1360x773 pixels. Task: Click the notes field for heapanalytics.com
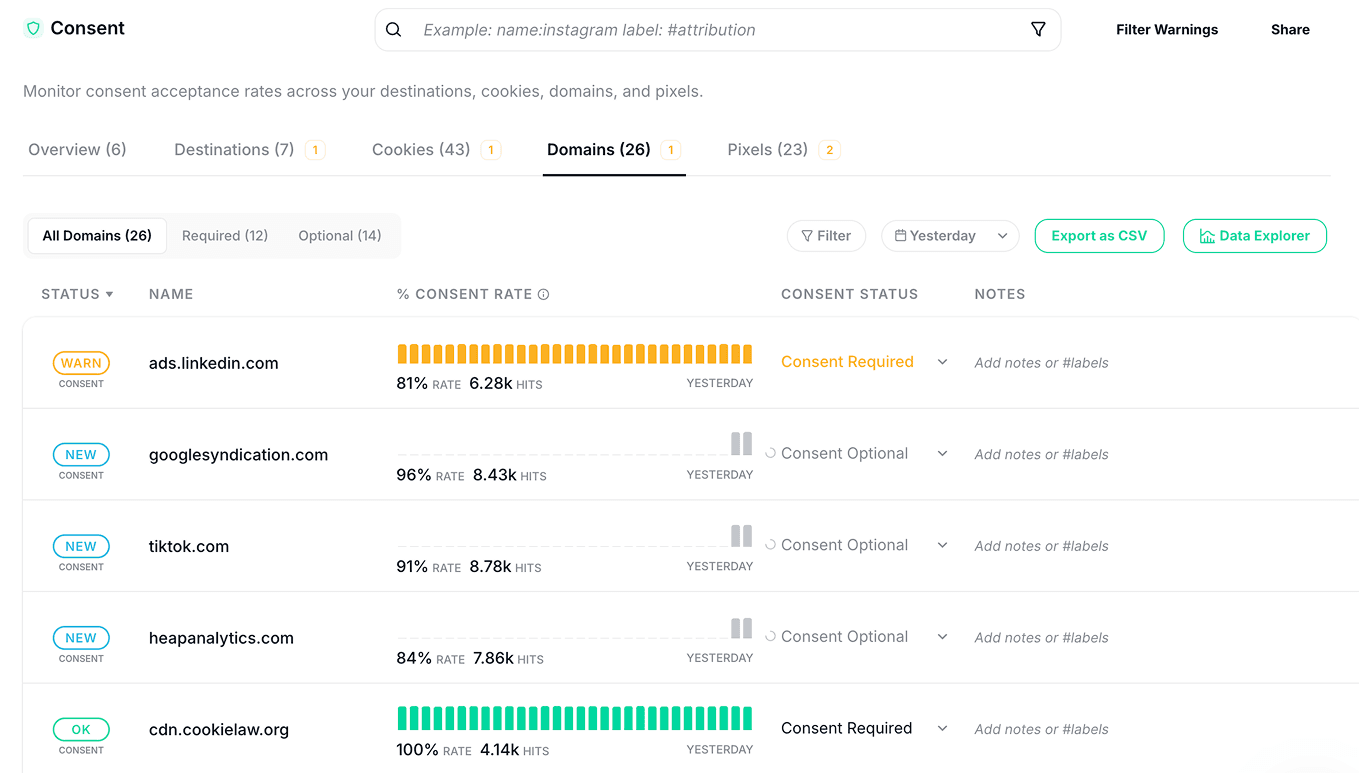pos(1041,638)
